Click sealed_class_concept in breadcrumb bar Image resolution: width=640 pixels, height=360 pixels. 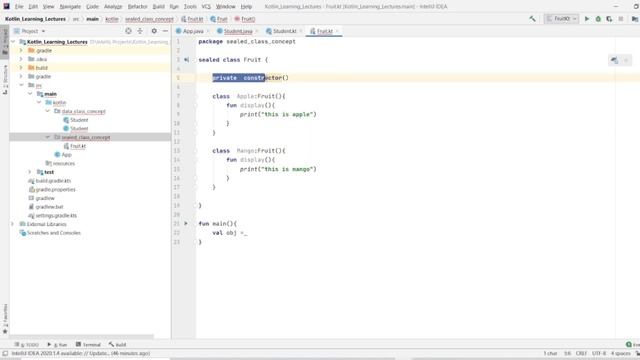point(149,19)
